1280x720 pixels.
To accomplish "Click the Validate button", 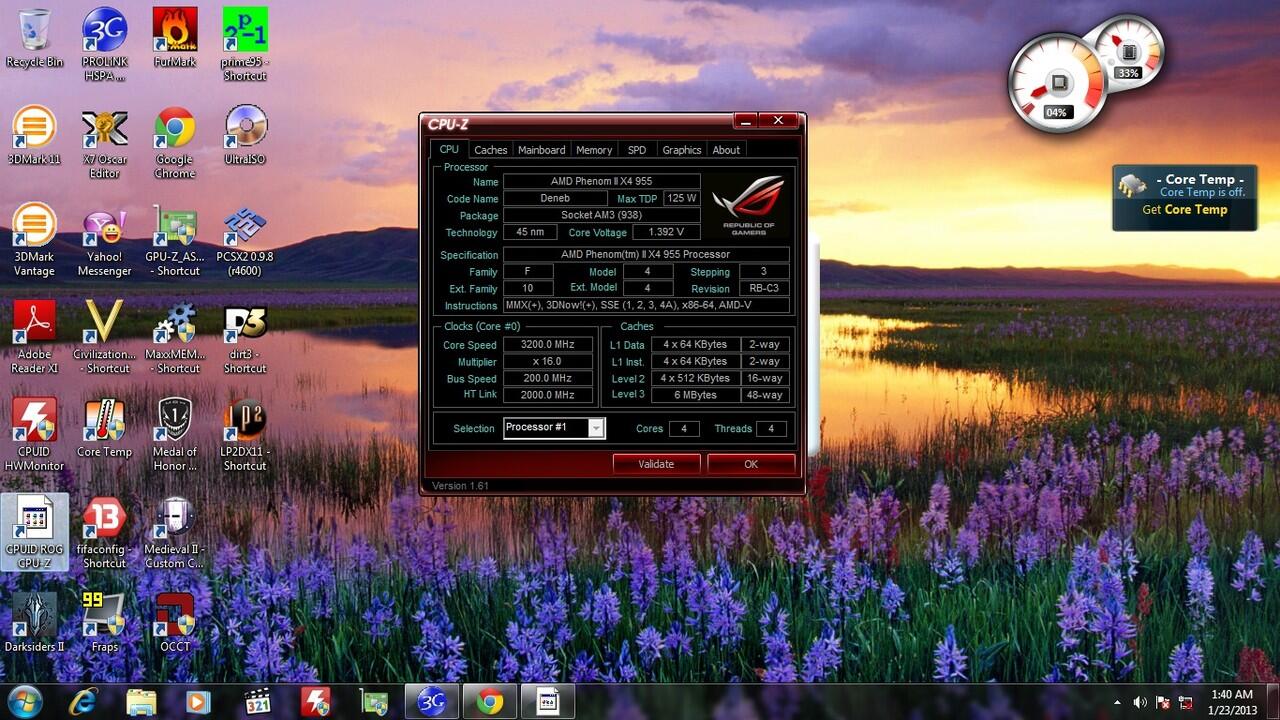I will pos(656,464).
